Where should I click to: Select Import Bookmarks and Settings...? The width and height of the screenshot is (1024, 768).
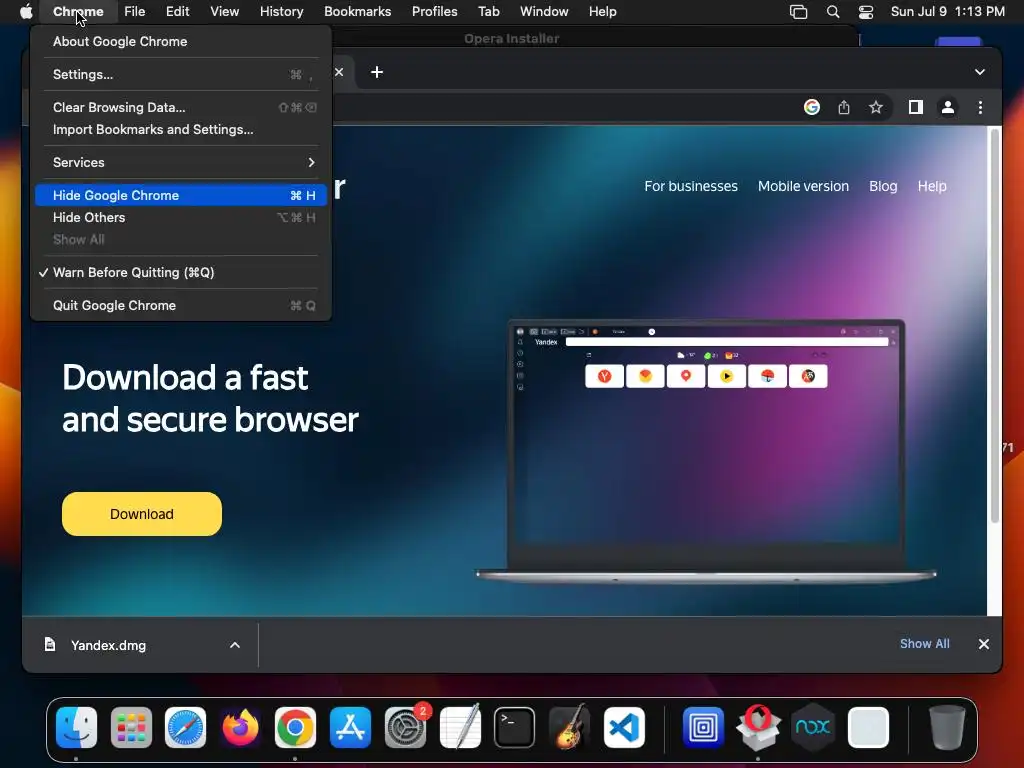(x=181, y=129)
